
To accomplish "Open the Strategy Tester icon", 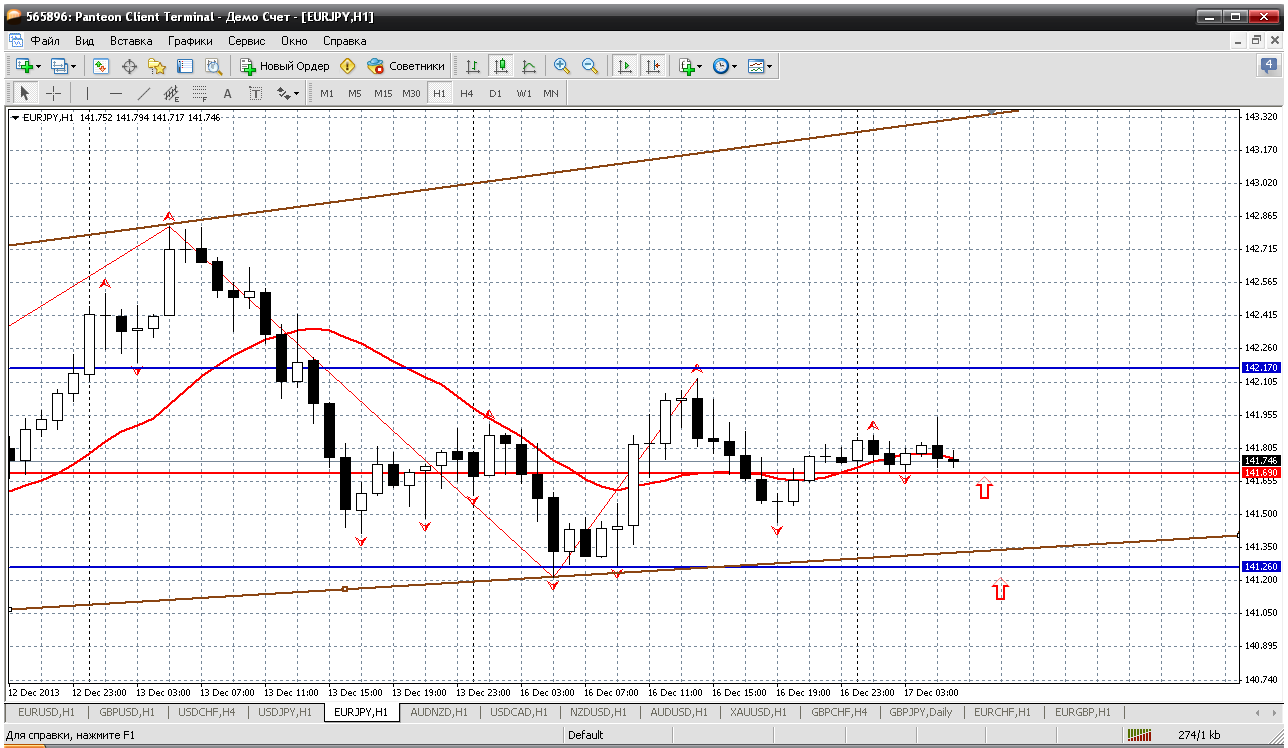I will coord(213,66).
